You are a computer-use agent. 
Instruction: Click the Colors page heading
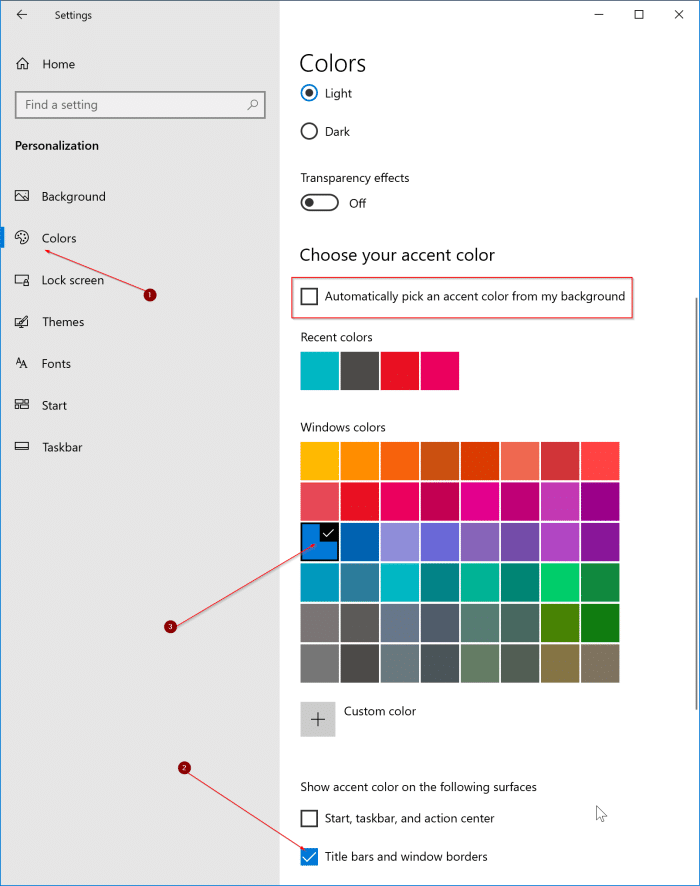(333, 63)
